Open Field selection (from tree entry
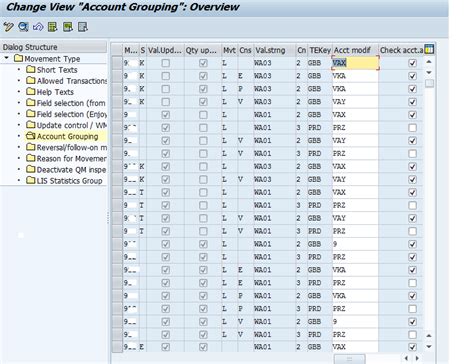Screen dimensions: 474x364 (71, 103)
